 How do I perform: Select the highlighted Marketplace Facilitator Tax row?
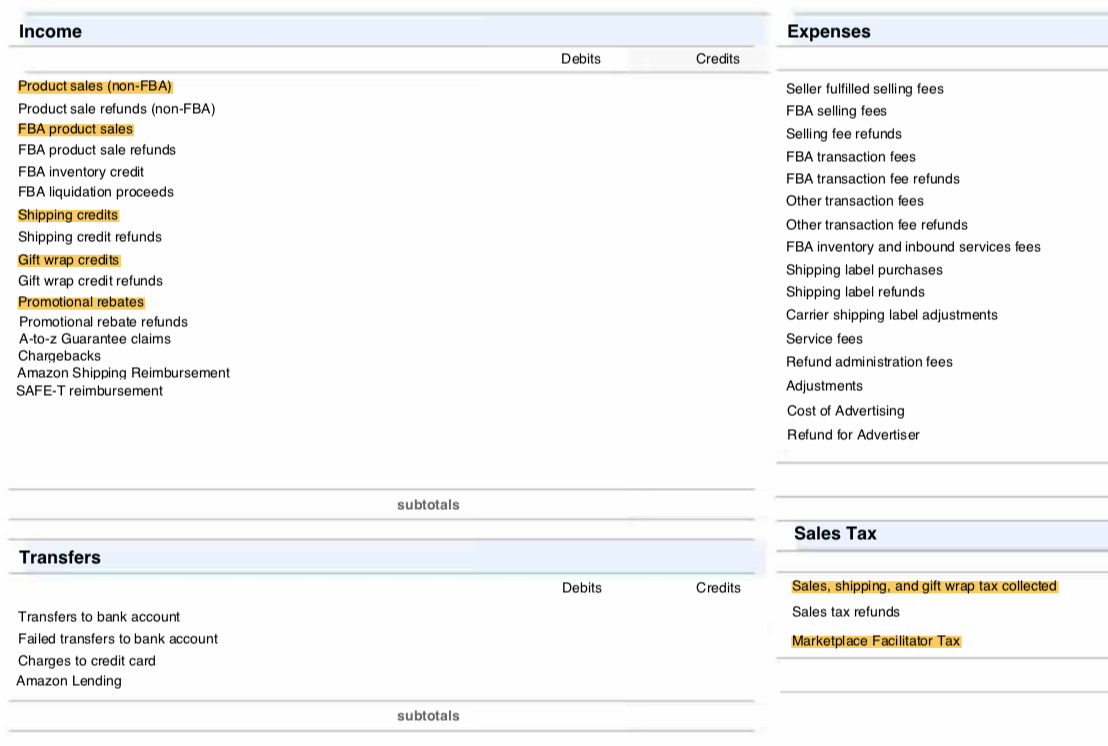coord(876,641)
